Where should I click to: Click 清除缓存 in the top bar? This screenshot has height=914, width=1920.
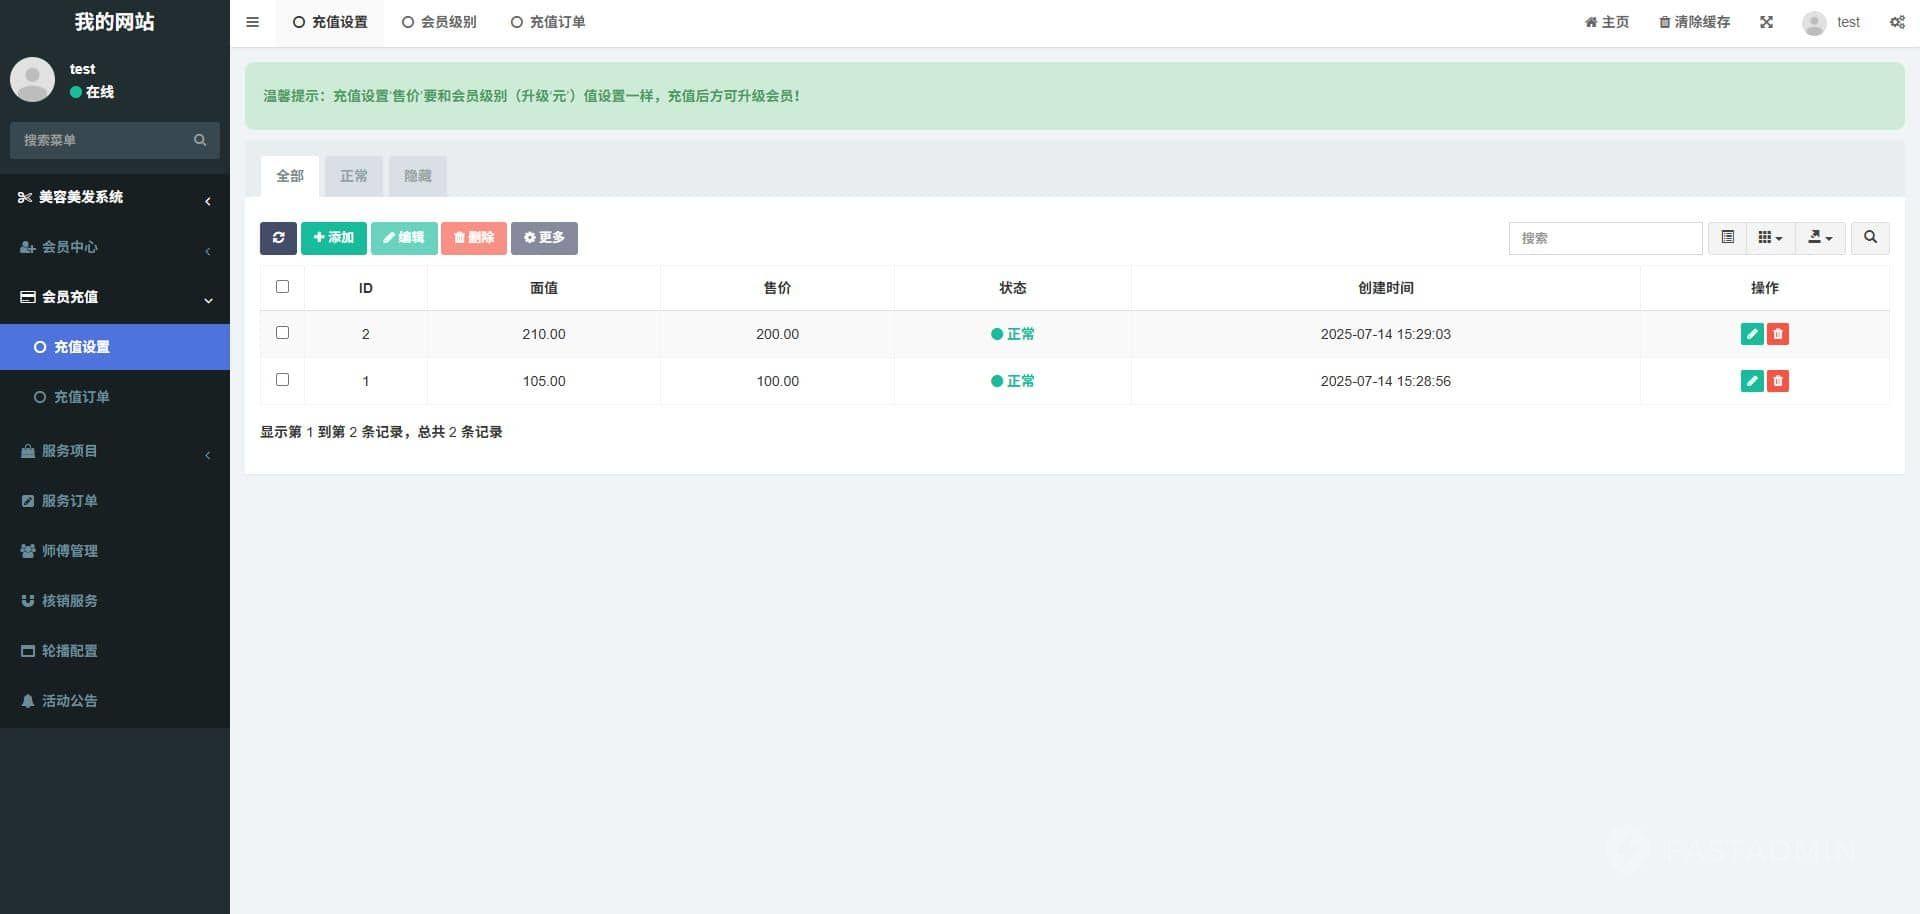[1694, 22]
